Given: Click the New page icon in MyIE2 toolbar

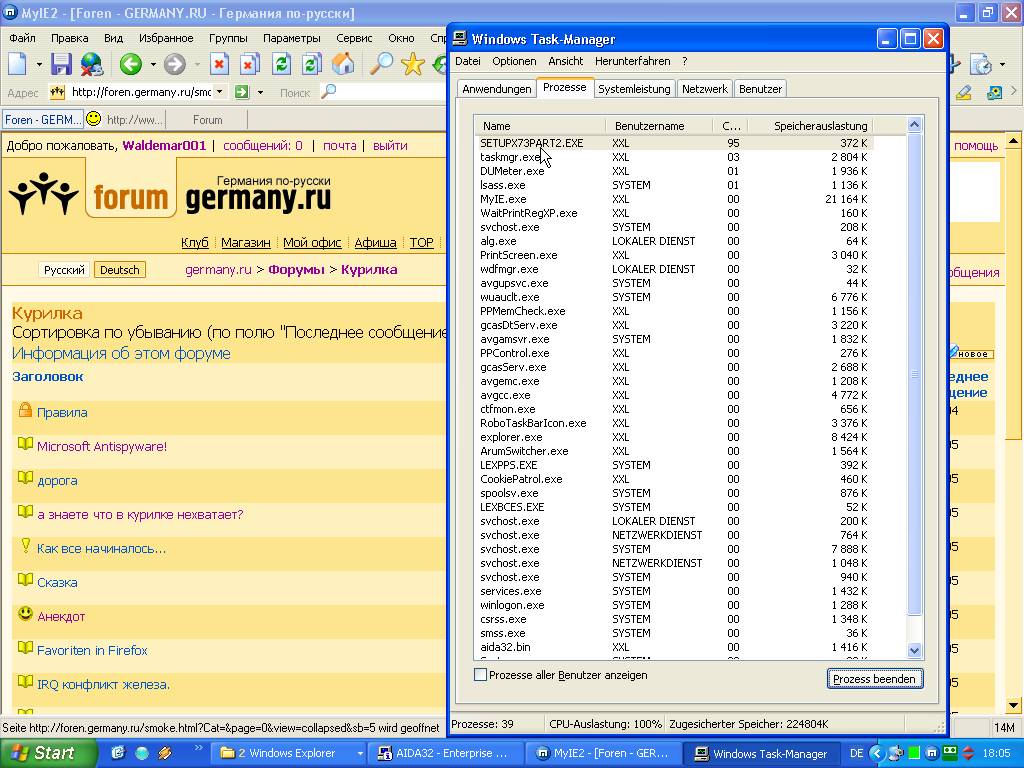Looking at the screenshot, I should 18,64.
